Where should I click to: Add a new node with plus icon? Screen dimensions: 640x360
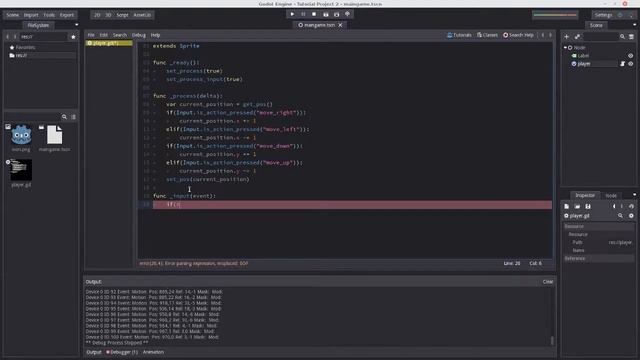[567, 37]
